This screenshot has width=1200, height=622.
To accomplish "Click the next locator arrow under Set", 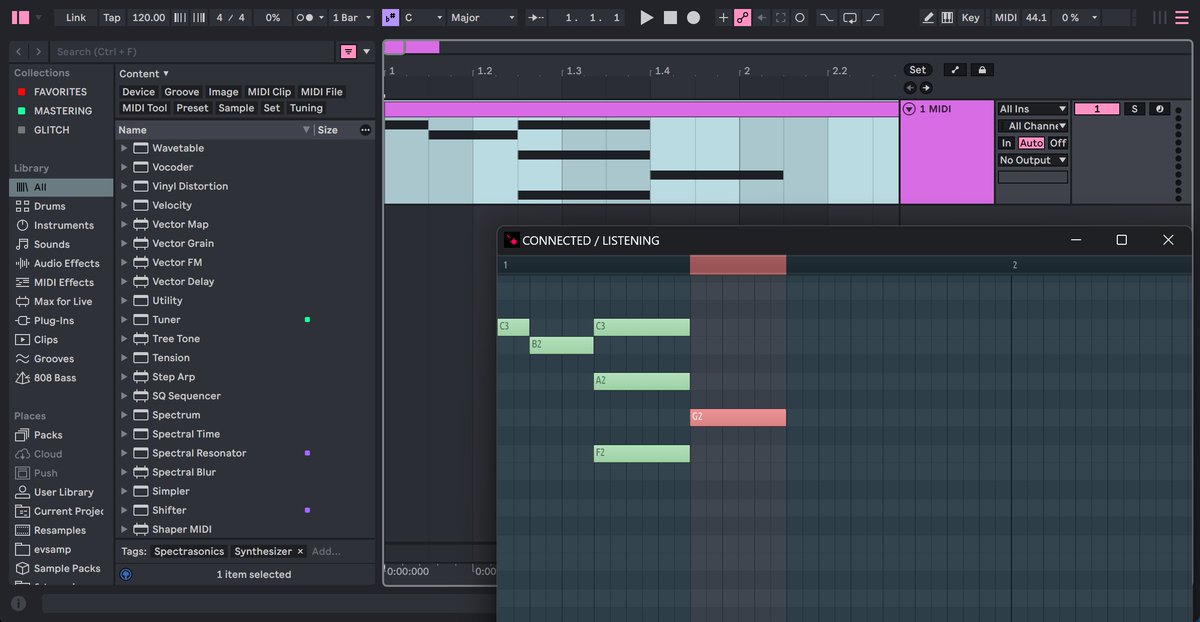I will (926, 88).
